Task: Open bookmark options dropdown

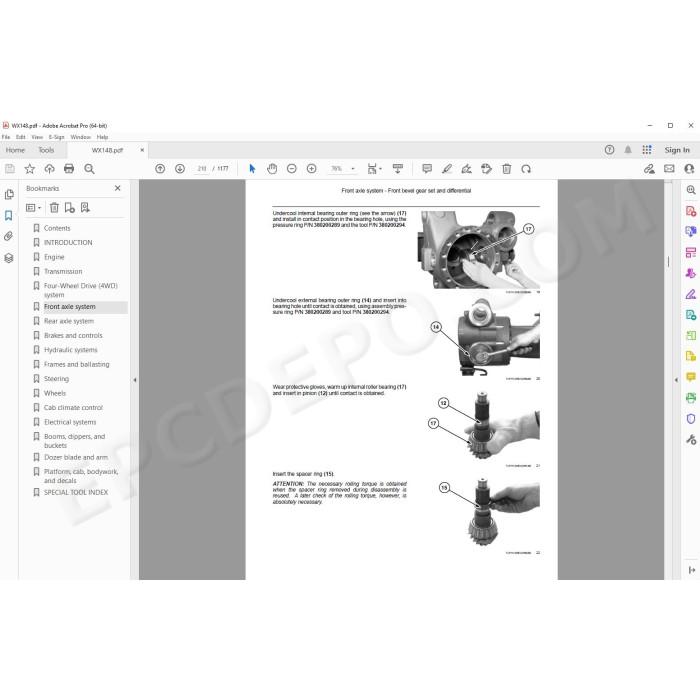Action: pos(33,208)
